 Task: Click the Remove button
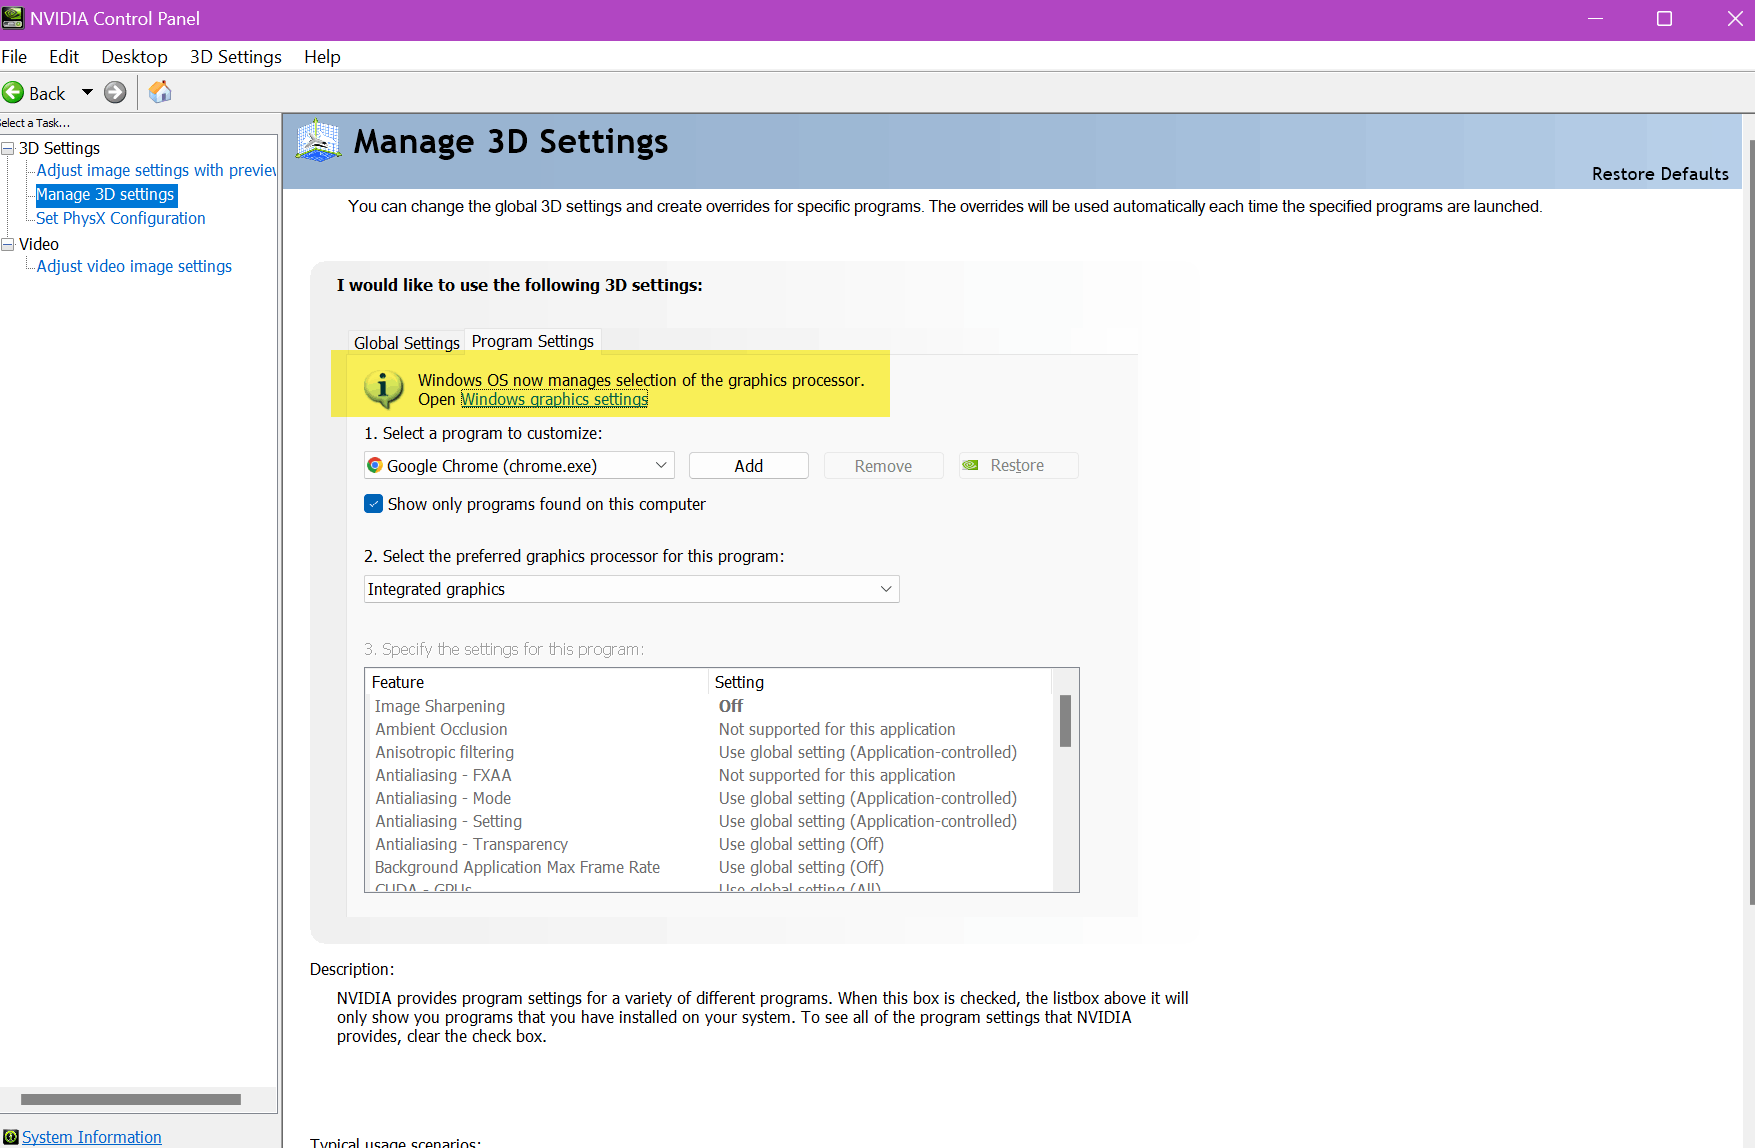[x=884, y=465]
